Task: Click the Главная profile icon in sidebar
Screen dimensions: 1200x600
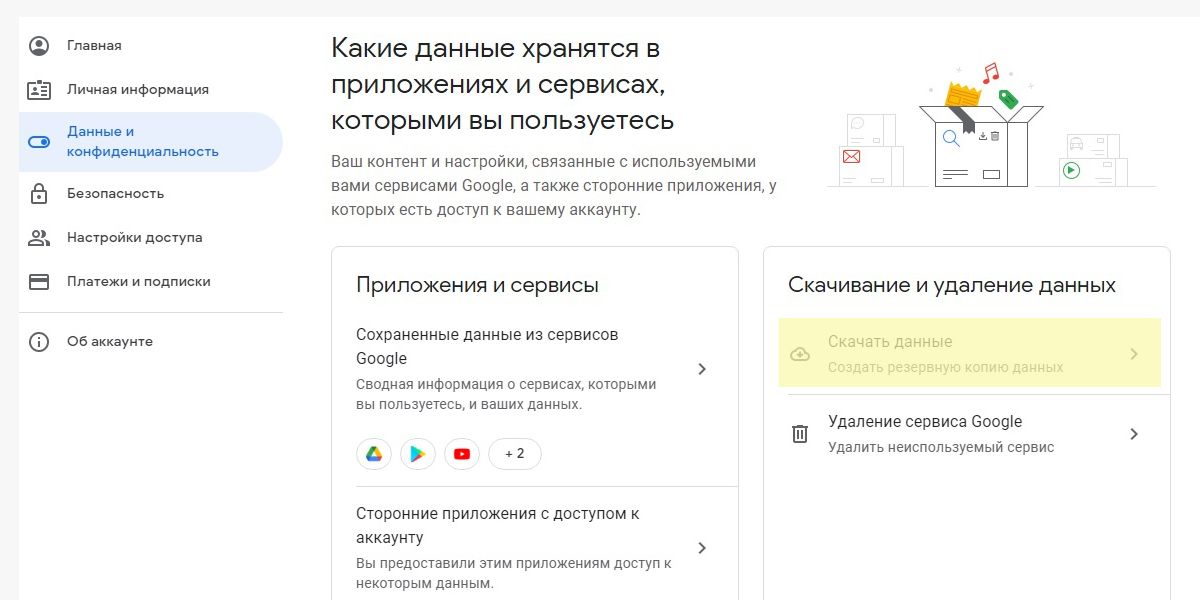Action: click(39, 46)
